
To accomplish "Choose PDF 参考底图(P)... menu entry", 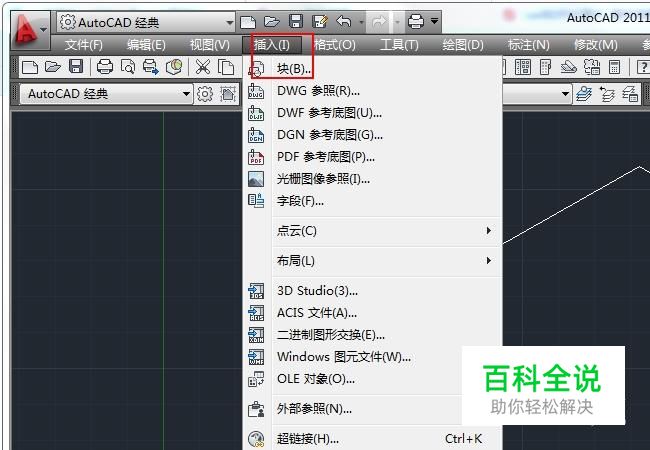I will 374,157.
